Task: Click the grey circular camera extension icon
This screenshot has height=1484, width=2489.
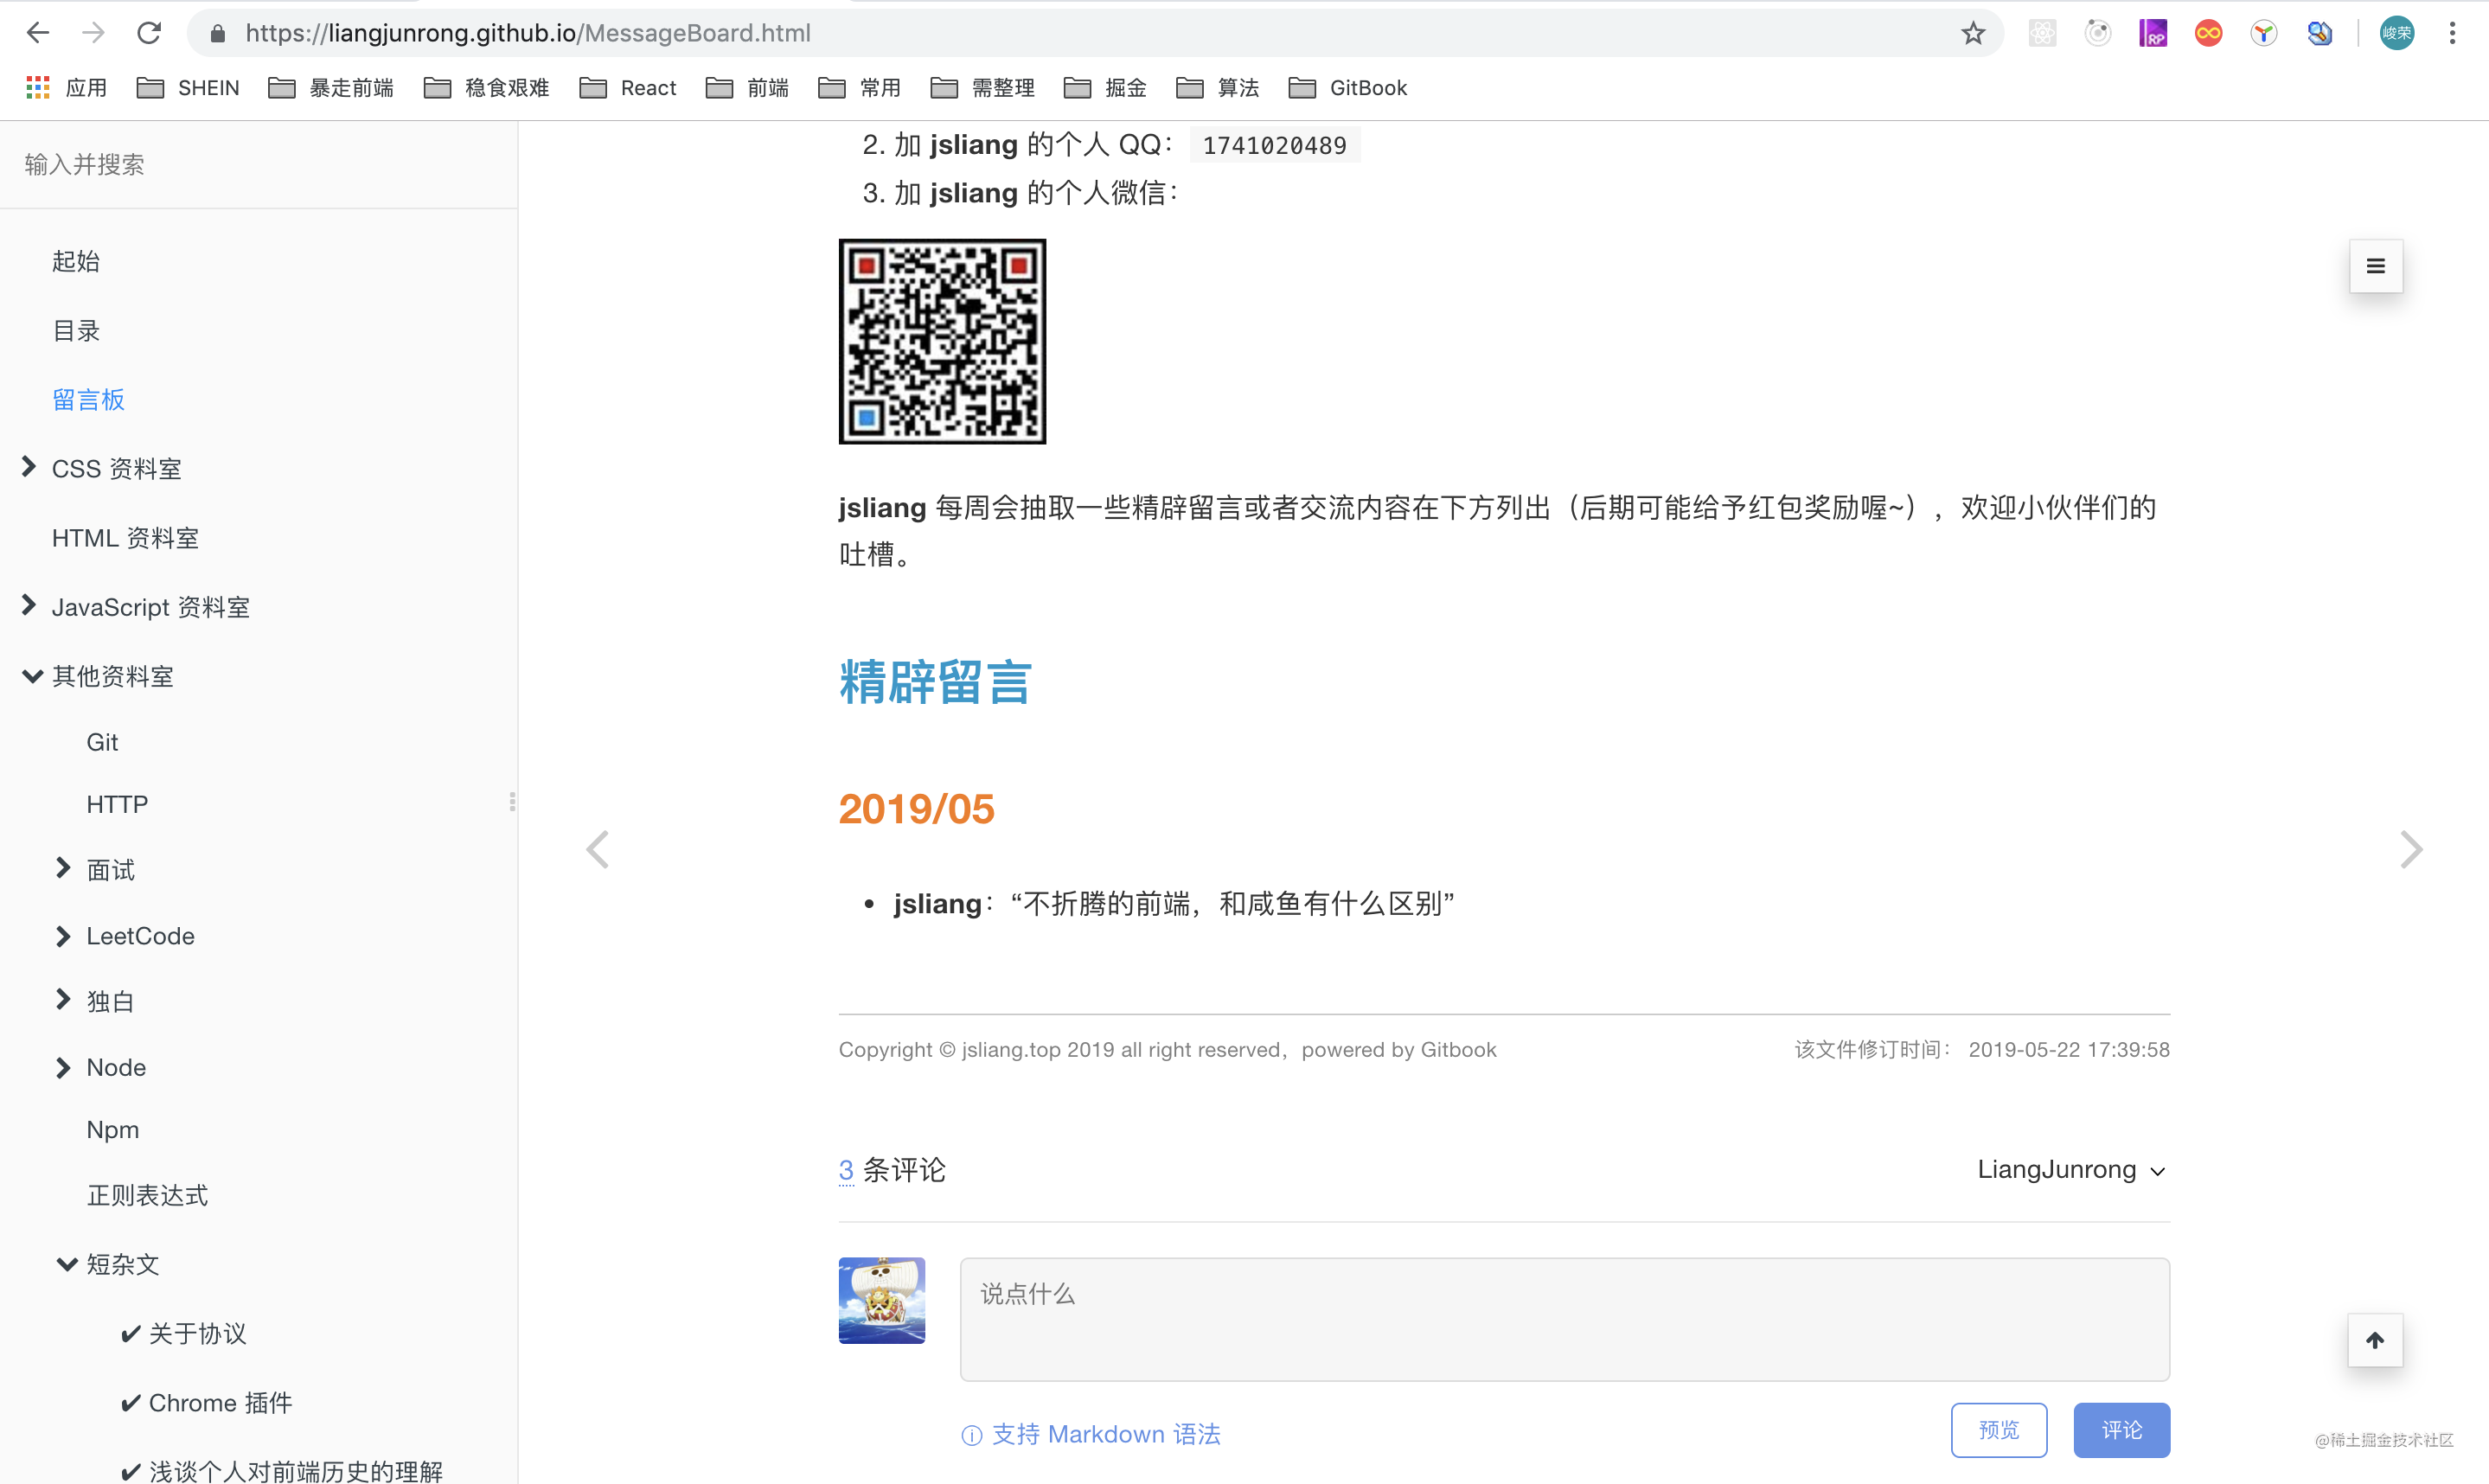Action: (2098, 33)
